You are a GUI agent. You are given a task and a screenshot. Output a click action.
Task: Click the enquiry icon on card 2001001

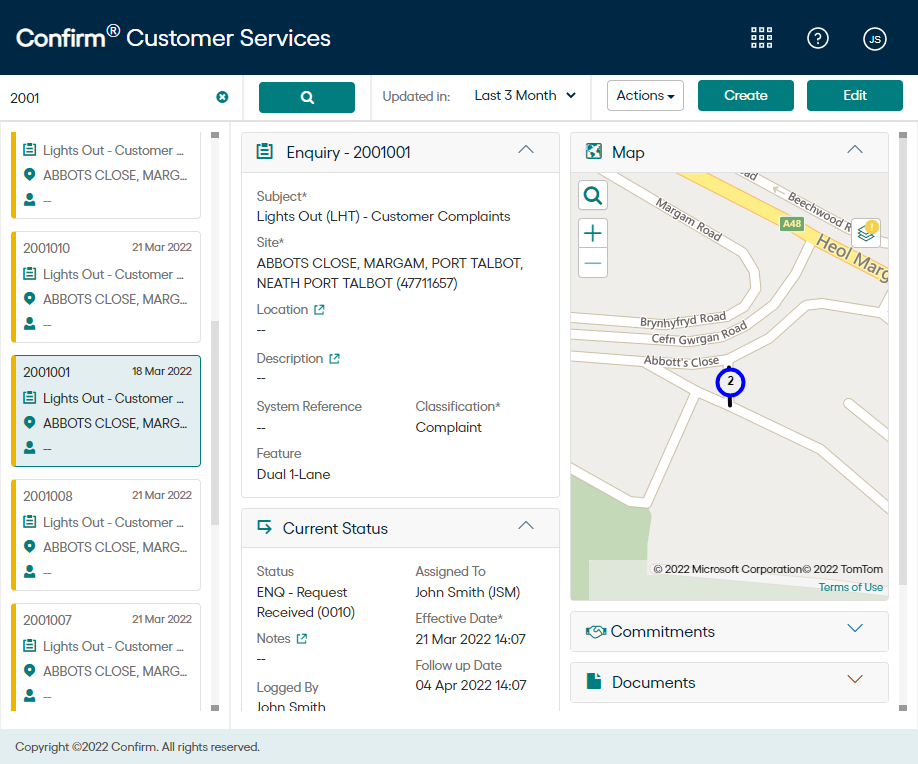(29, 398)
